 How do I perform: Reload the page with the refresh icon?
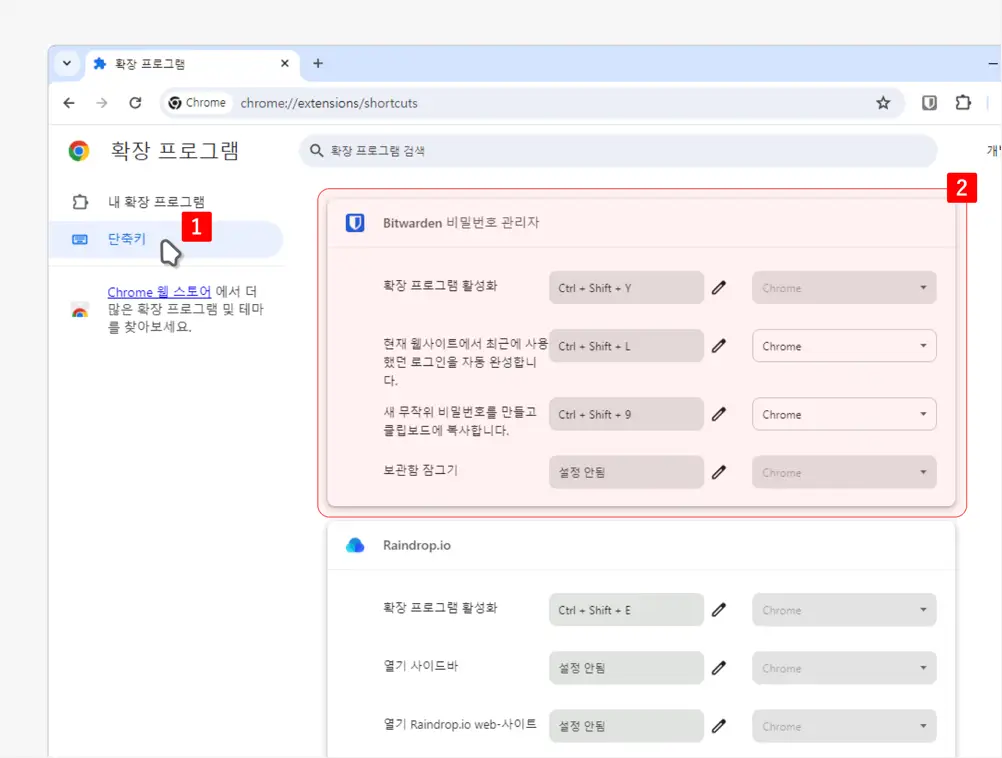pos(135,103)
